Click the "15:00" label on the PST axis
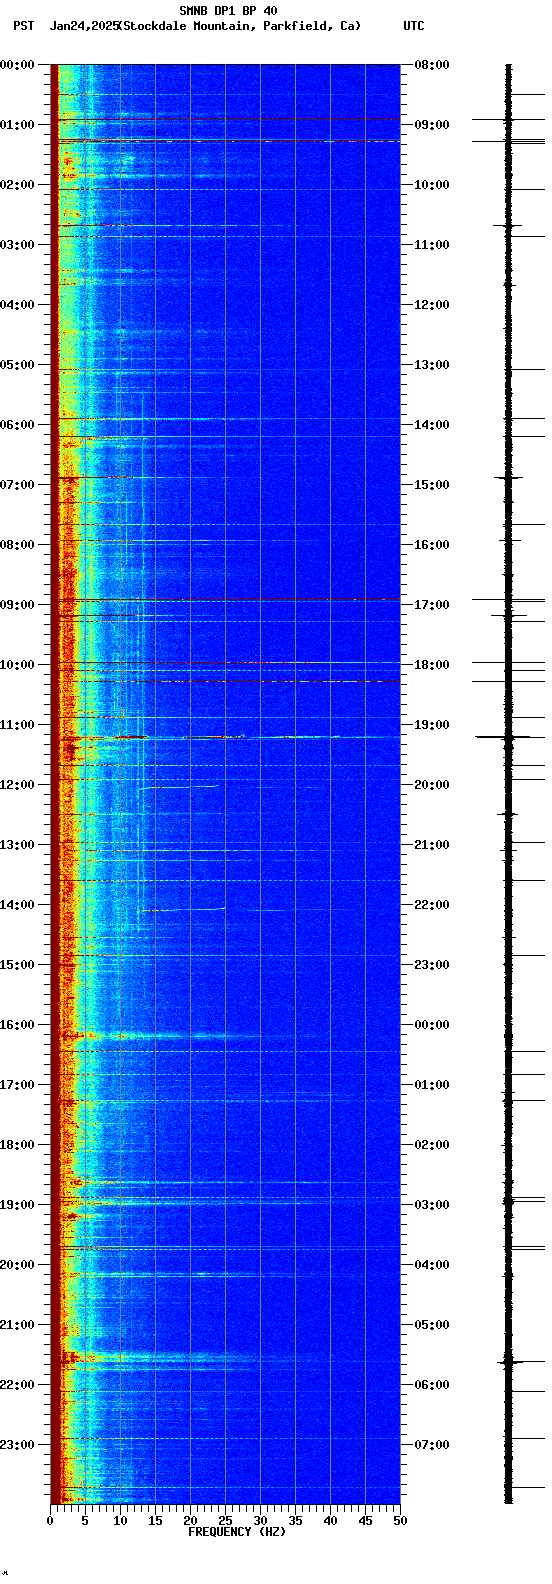 coord(17,965)
